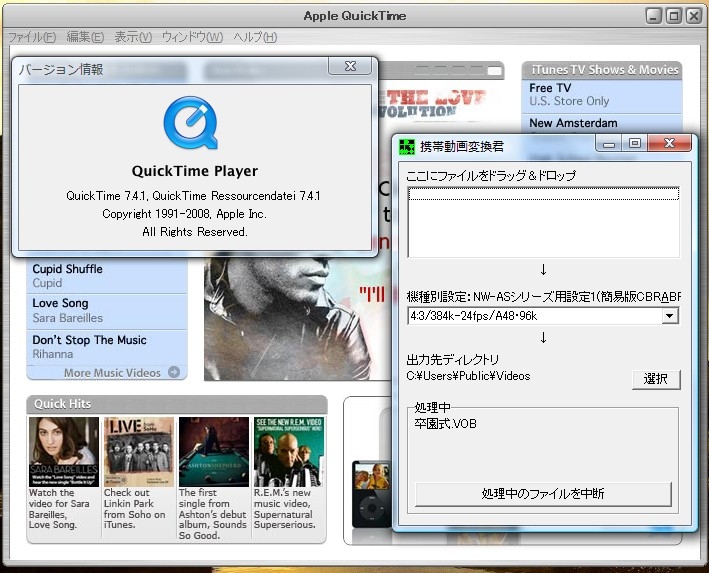Image resolution: width=709 pixels, height=573 pixels.
Task: Click 'Check out Linkin Park' caption
Action: coord(134,509)
